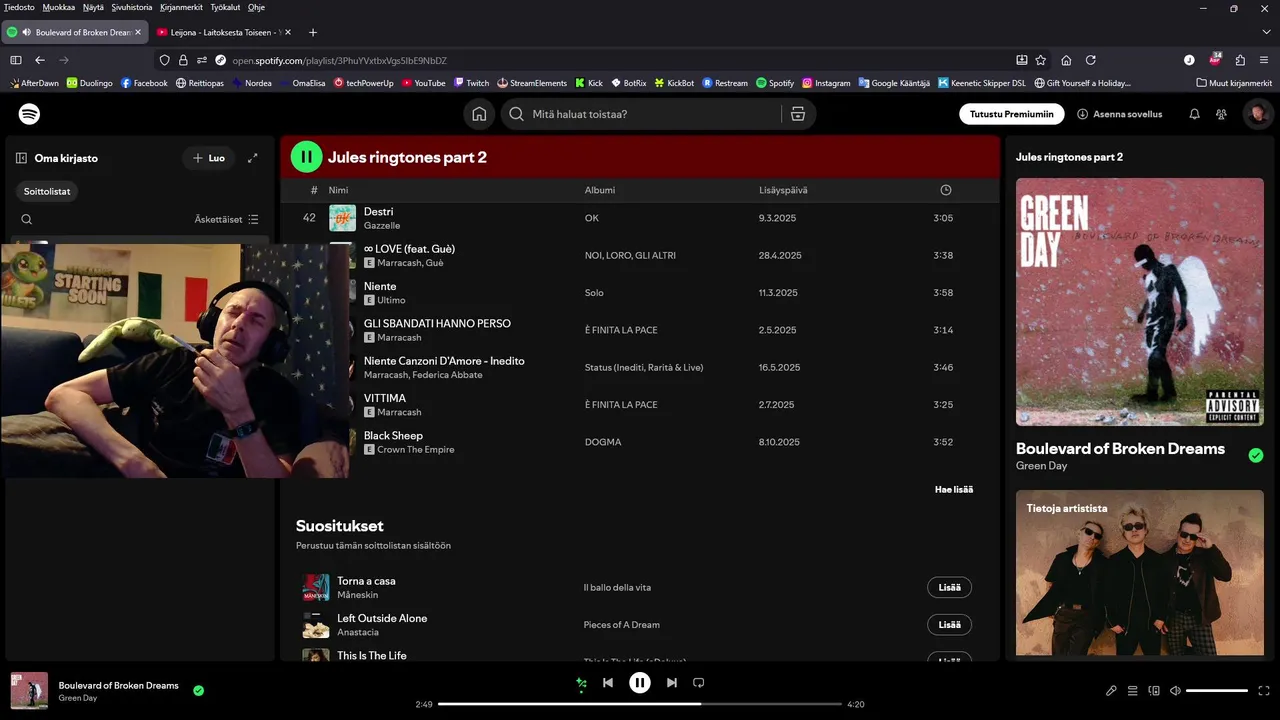Open the user profile avatar
The image size is (1280, 720).
1258,114
